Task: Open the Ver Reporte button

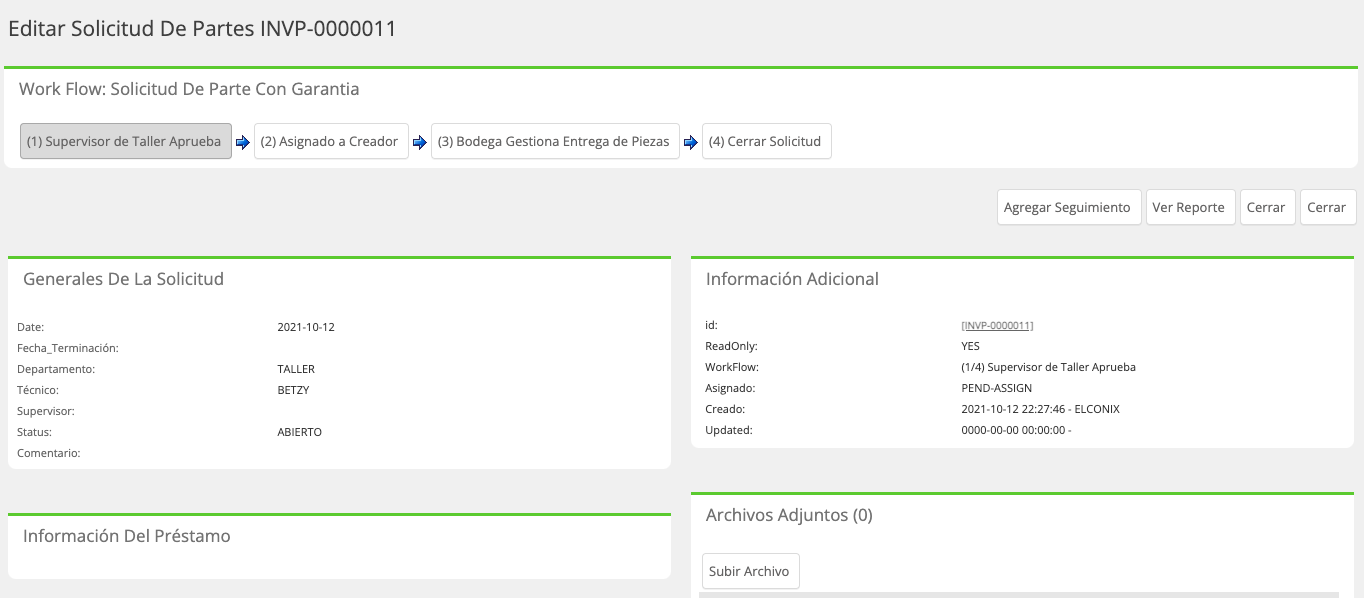Action: click(1190, 207)
